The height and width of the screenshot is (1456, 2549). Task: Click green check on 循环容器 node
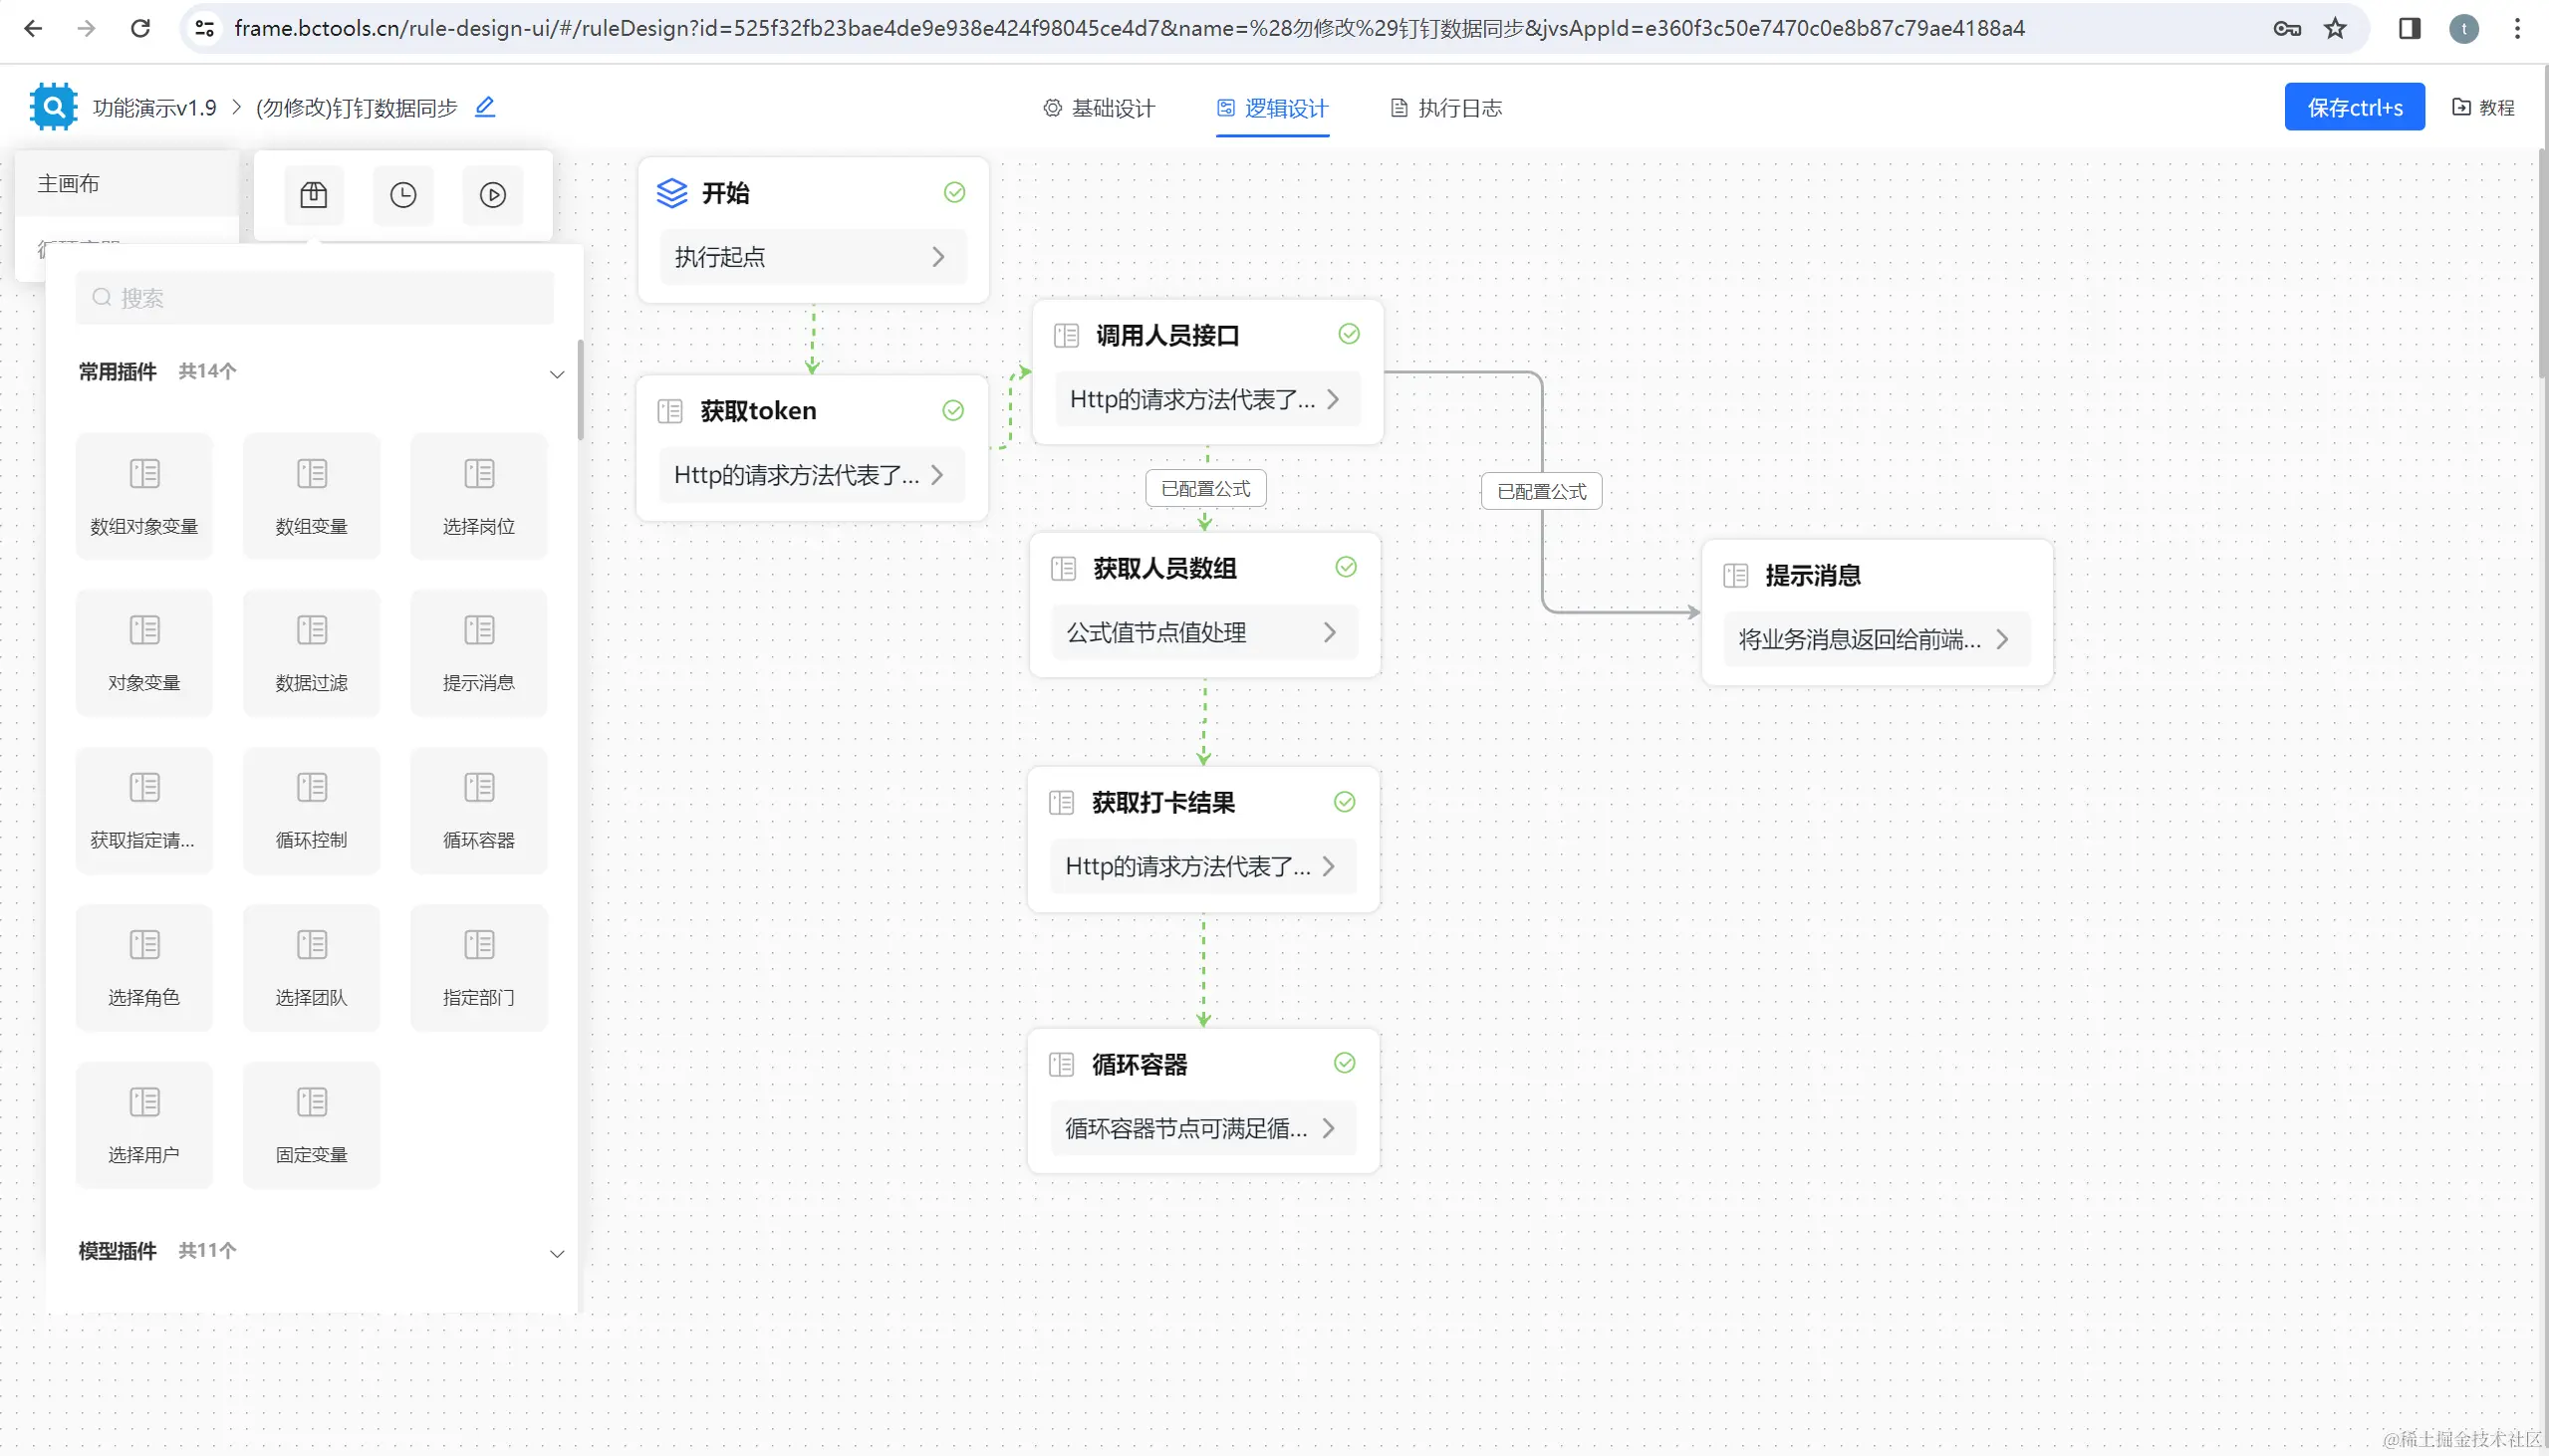1345,1063
